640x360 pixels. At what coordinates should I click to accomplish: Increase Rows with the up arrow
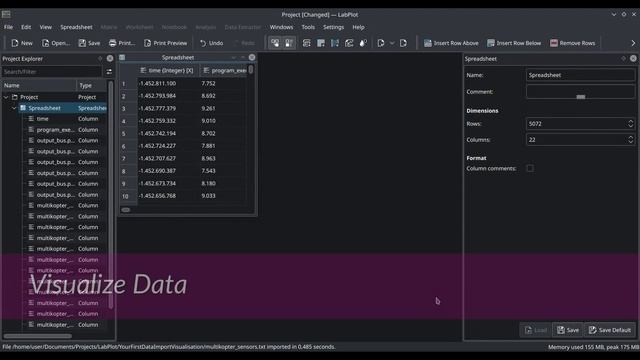pyautogui.click(x=631, y=121)
